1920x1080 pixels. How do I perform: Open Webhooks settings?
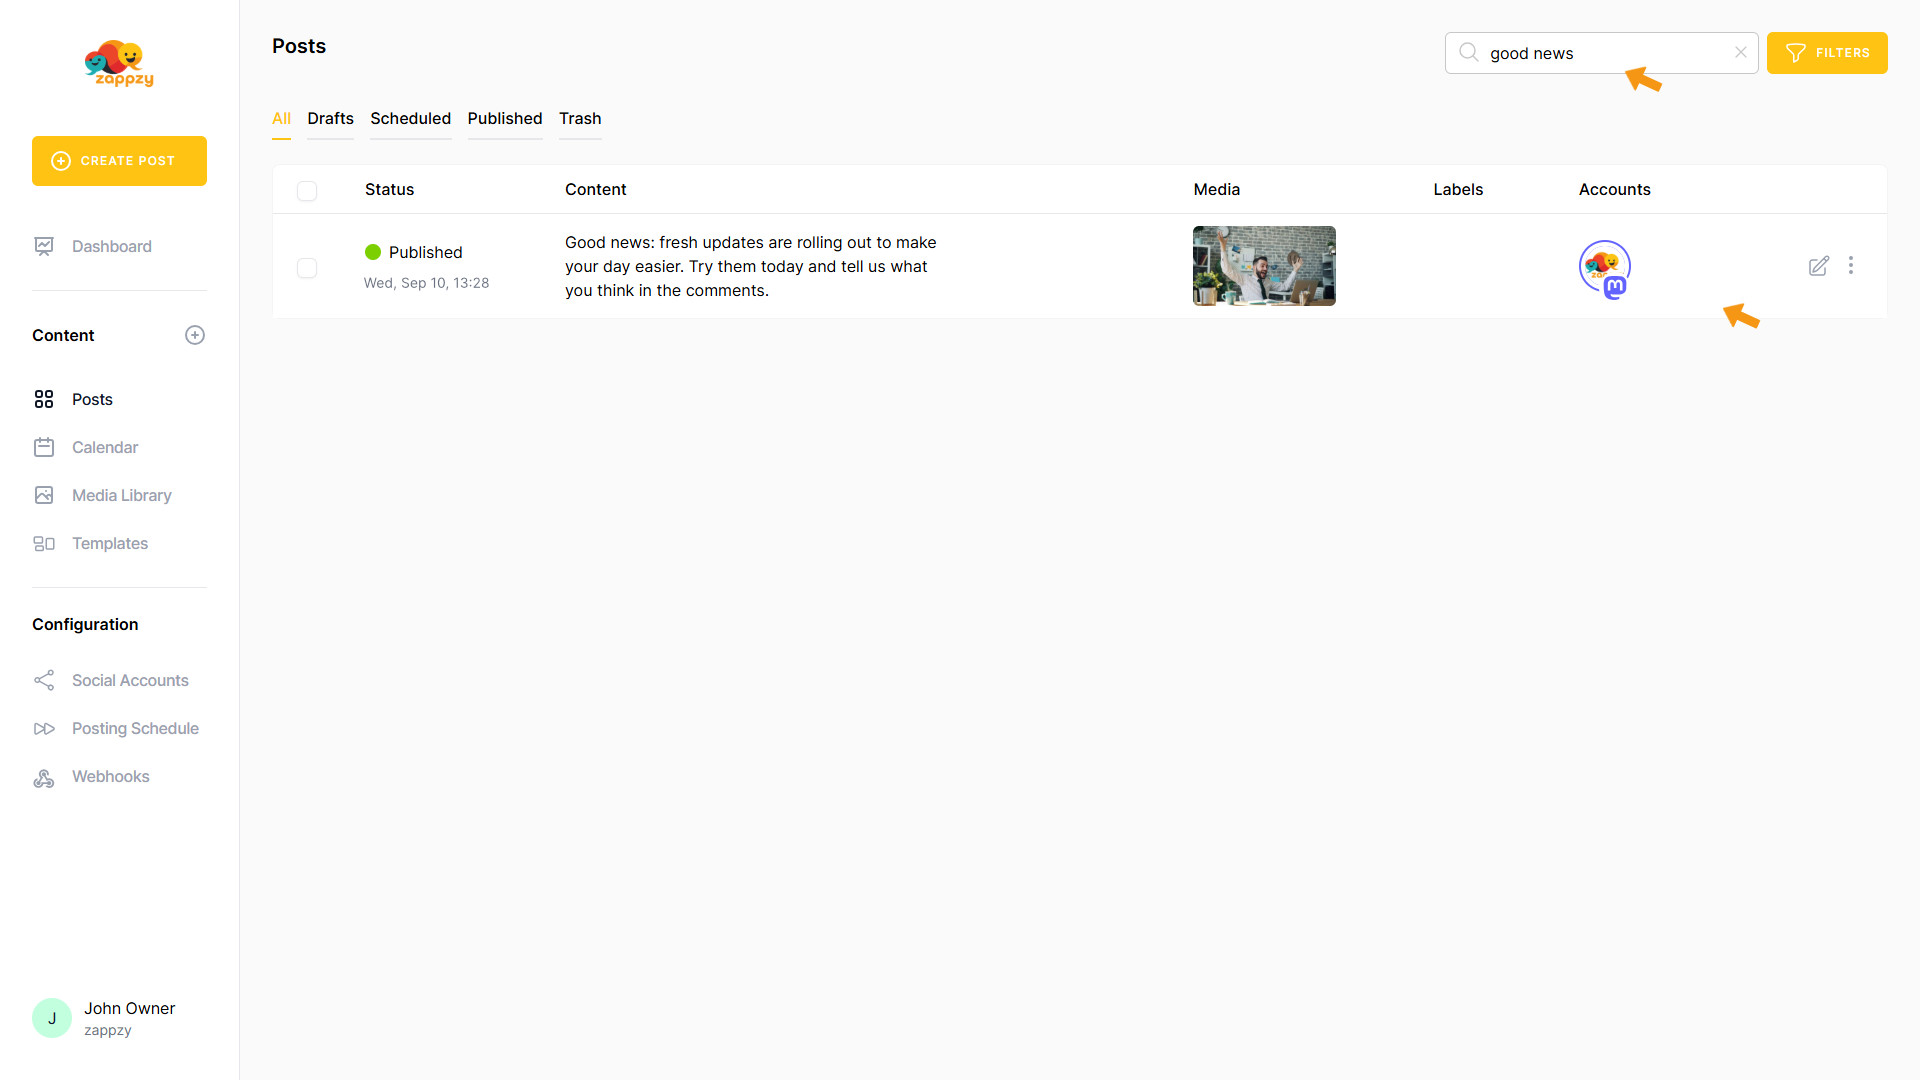(110, 776)
